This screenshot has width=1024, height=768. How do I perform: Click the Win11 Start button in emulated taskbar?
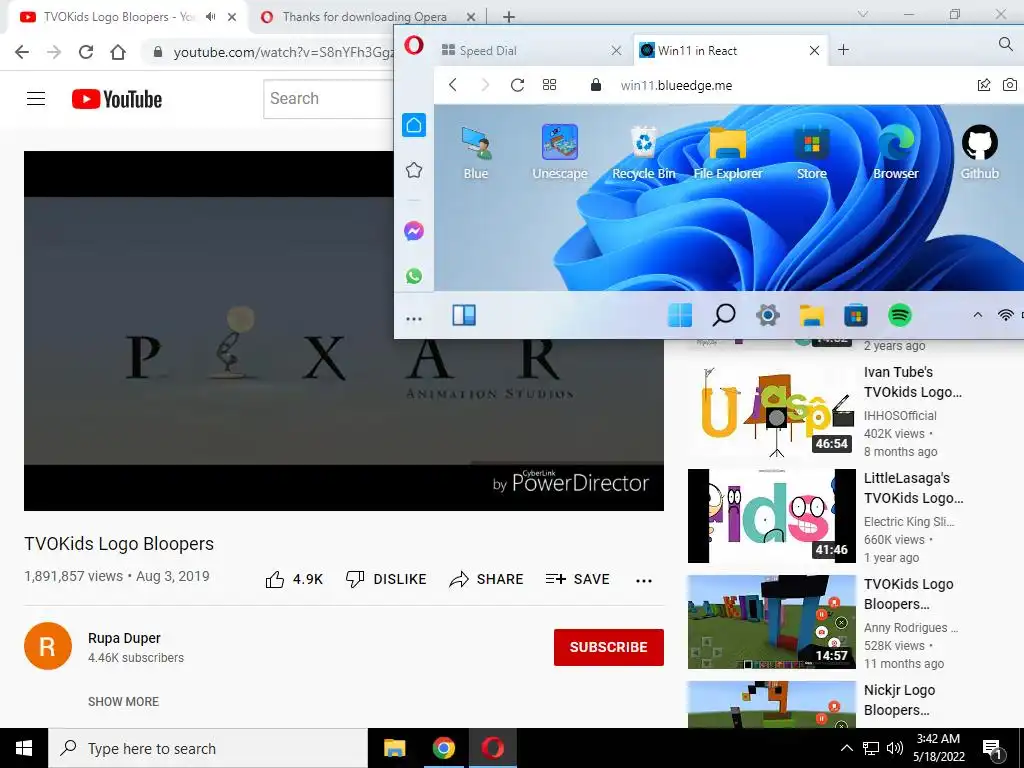click(x=680, y=315)
